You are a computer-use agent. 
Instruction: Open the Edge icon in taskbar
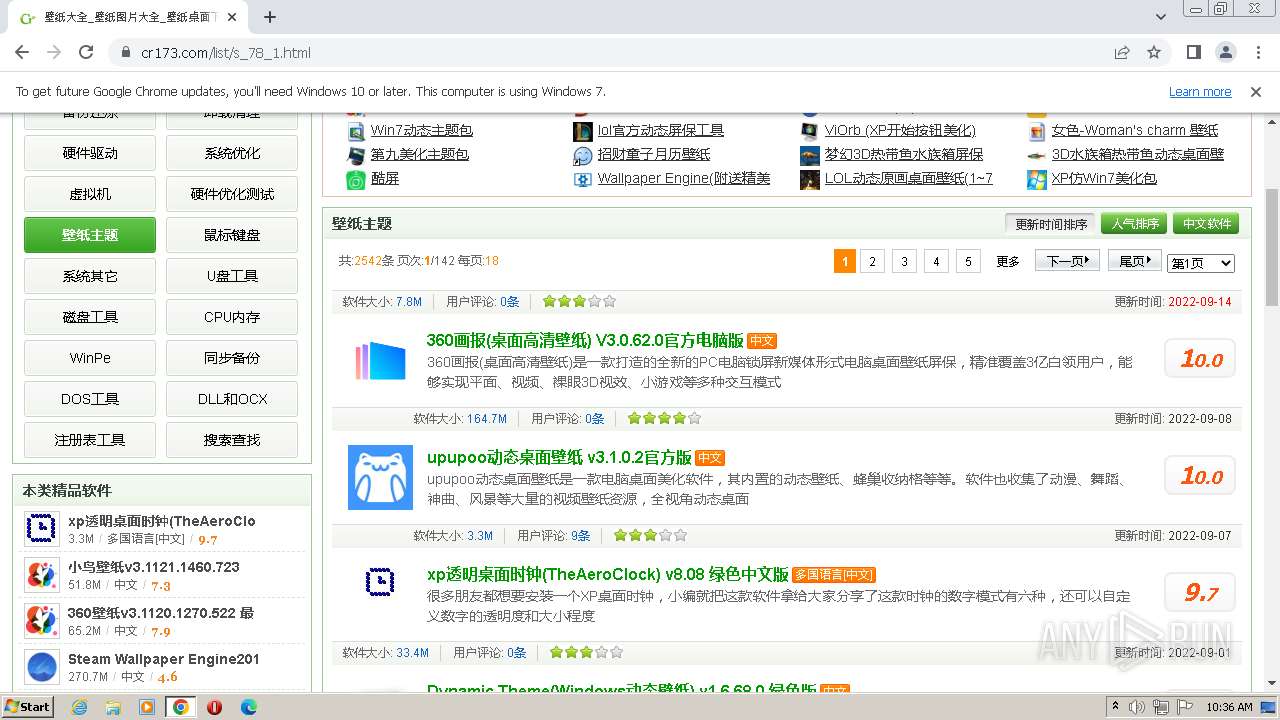(x=248, y=707)
